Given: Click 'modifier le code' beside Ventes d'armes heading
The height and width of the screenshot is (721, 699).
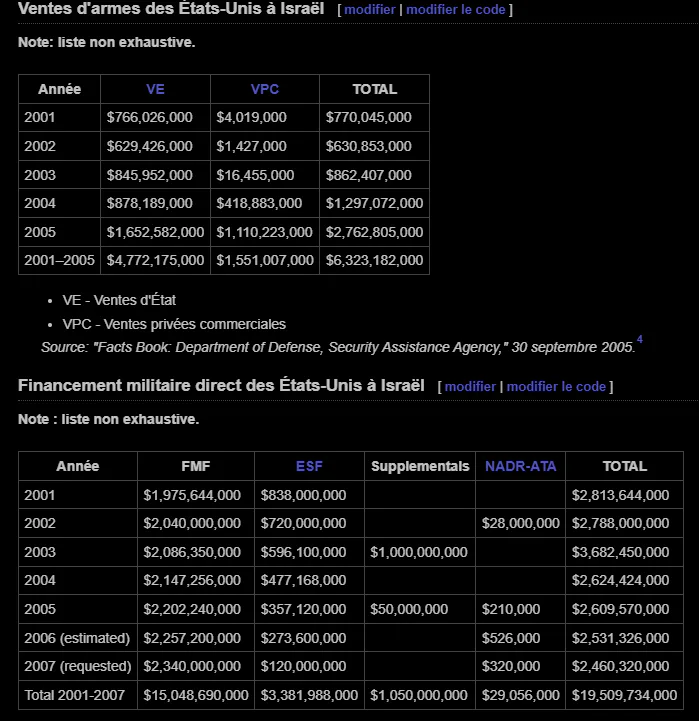Looking at the screenshot, I should tap(456, 10).
